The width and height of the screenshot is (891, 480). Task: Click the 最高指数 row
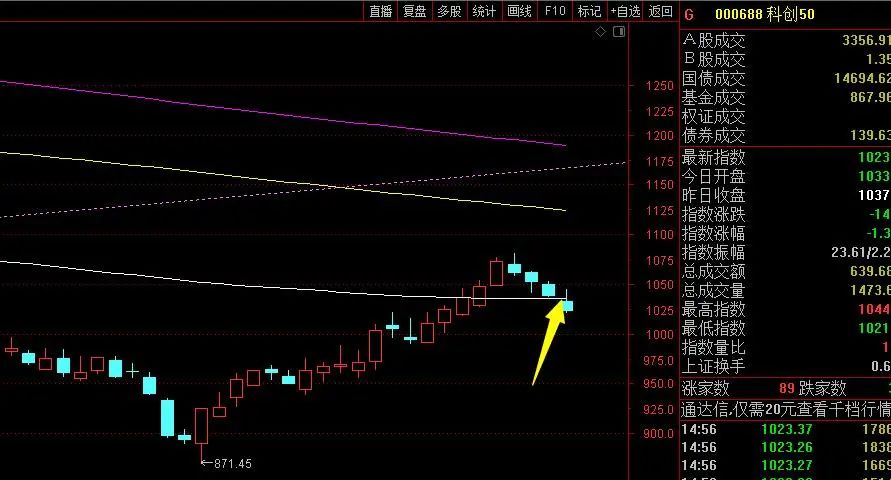click(786, 309)
